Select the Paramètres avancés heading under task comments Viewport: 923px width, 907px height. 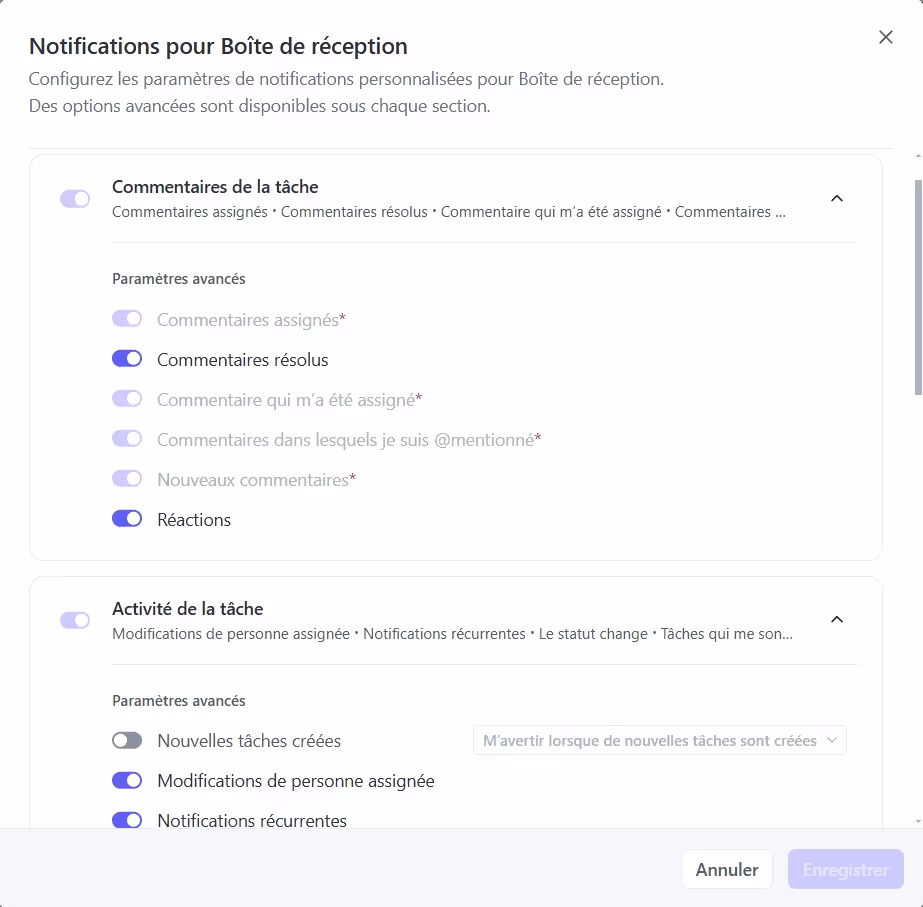click(178, 279)
